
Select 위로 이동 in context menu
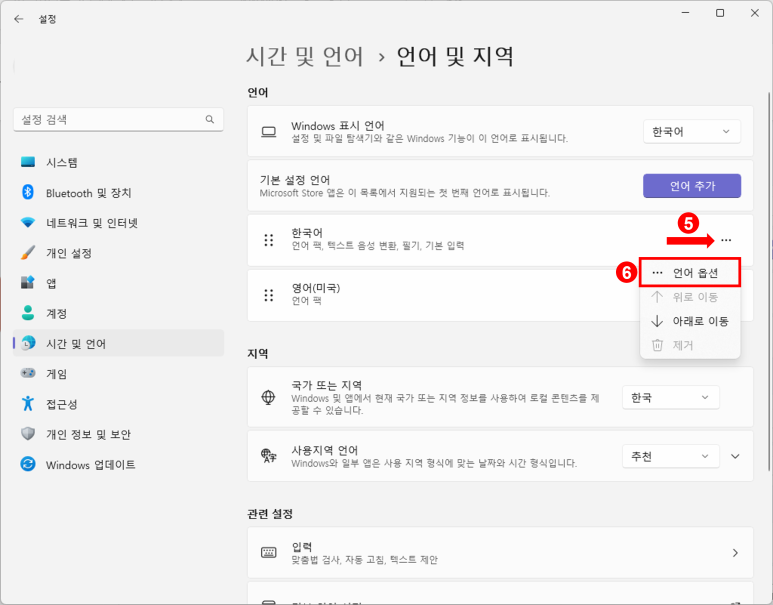coord(690,297)
